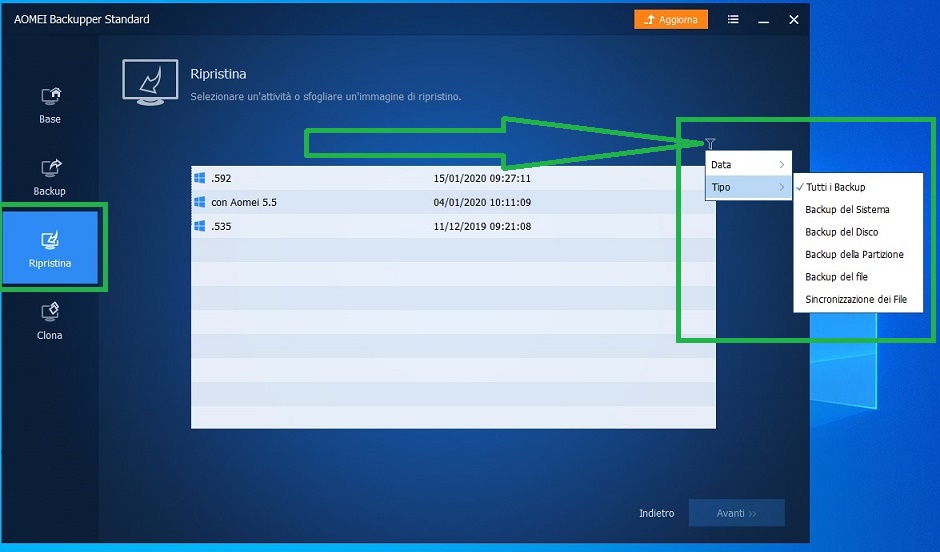Screen dimensions: 940x552
Task: Click the filter funnel icon
Action: pyautogui.click(x=710, y=143)
